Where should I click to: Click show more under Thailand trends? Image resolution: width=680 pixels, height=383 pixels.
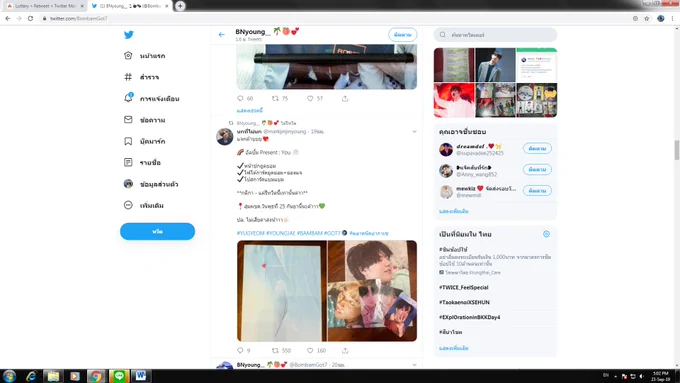(454, 348)
